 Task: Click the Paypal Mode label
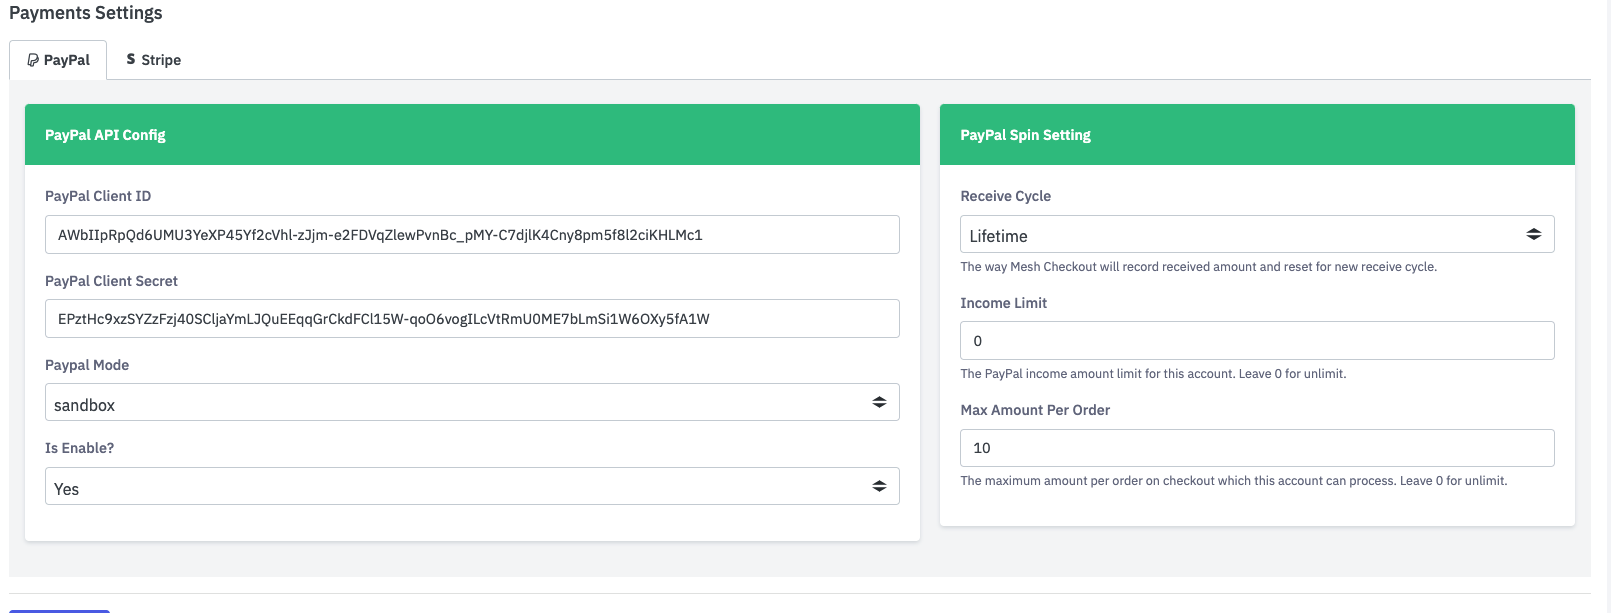tap(87, 365)
